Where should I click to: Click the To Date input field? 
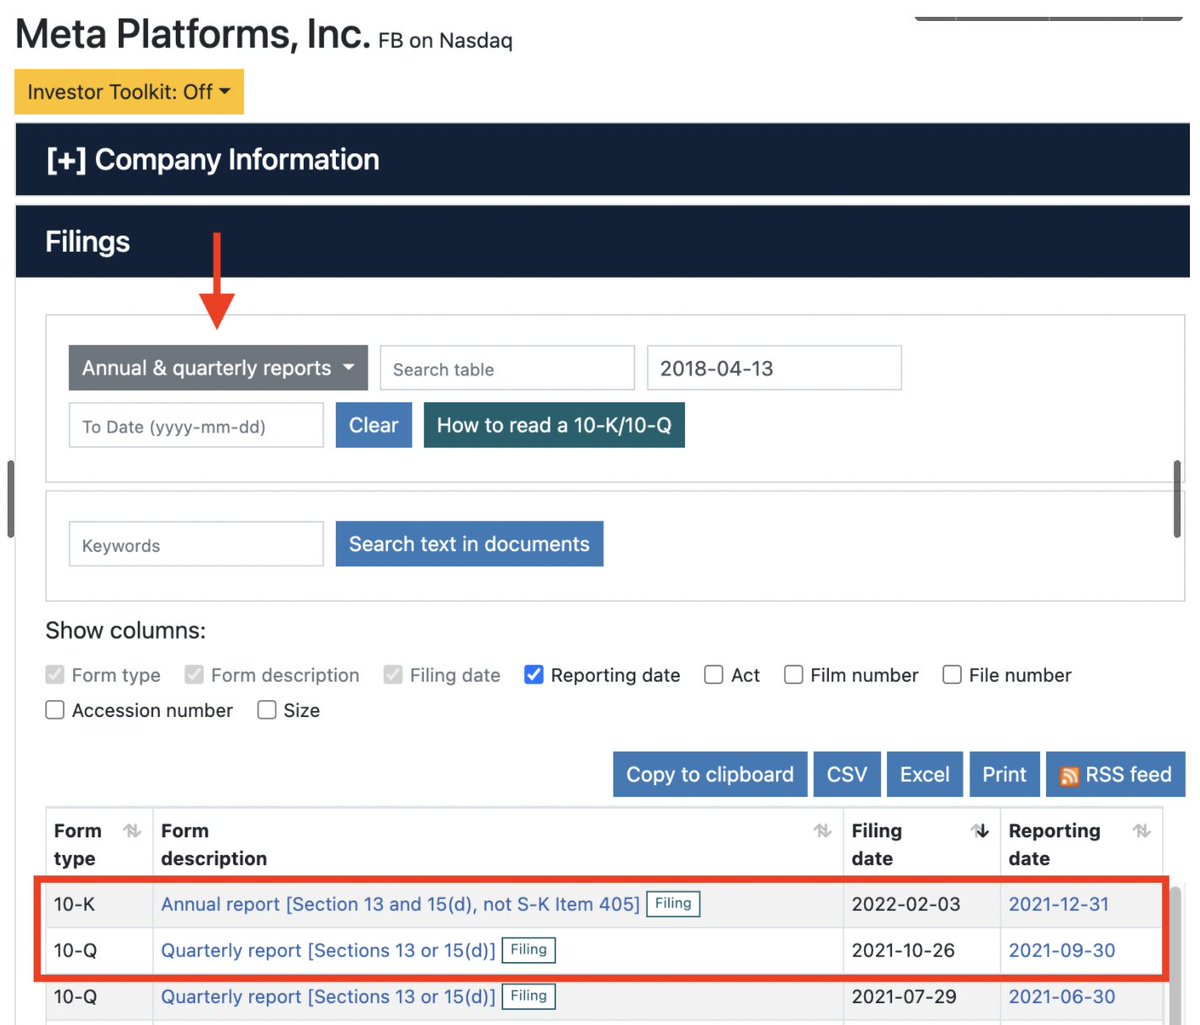[x=196, y=425]
